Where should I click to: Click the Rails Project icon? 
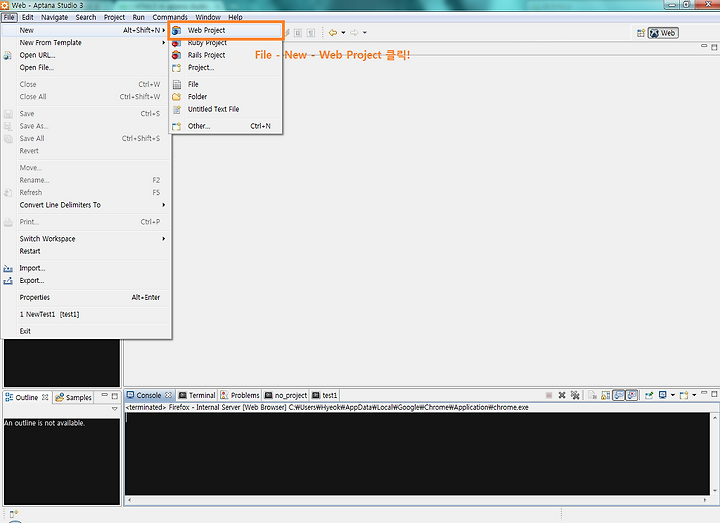176,55
